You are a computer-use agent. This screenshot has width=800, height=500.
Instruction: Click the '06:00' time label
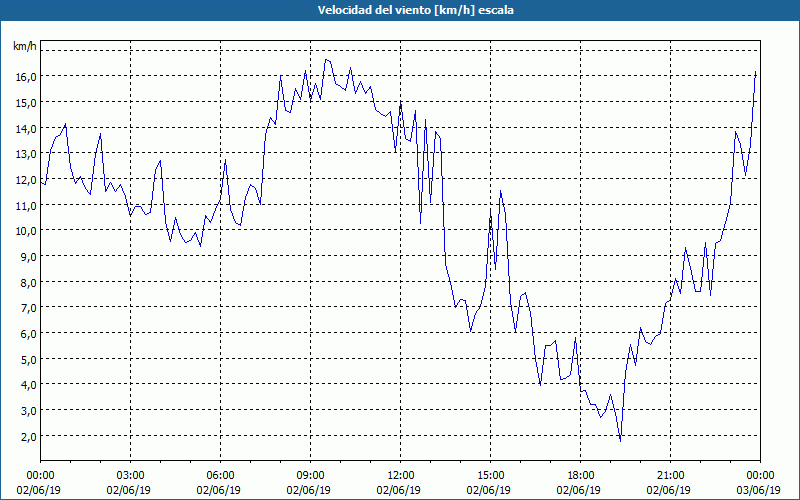click(220, 476)
